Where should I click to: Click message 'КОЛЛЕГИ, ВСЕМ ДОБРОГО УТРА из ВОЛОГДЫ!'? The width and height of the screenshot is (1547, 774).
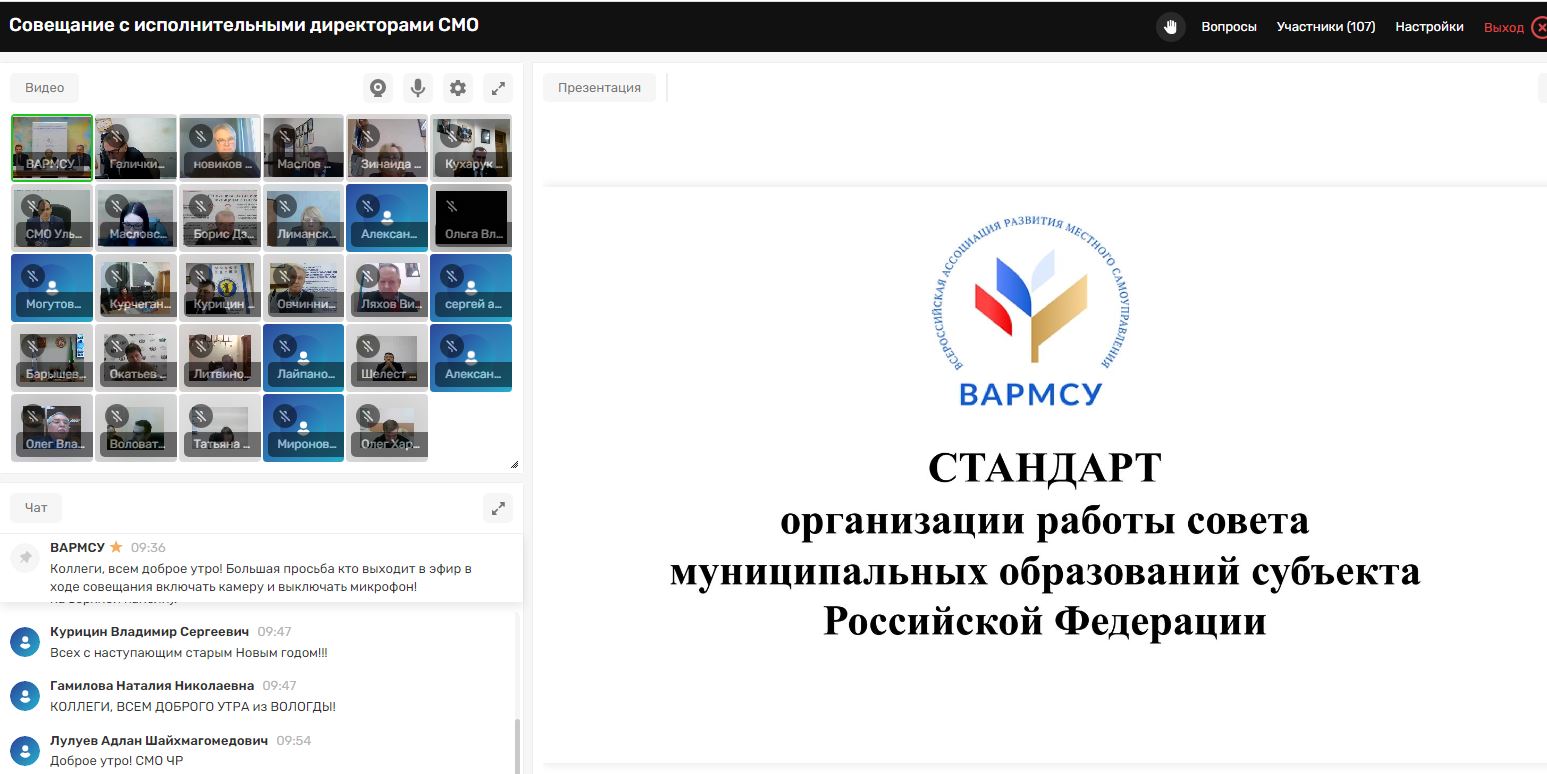(x=193, y=707)
